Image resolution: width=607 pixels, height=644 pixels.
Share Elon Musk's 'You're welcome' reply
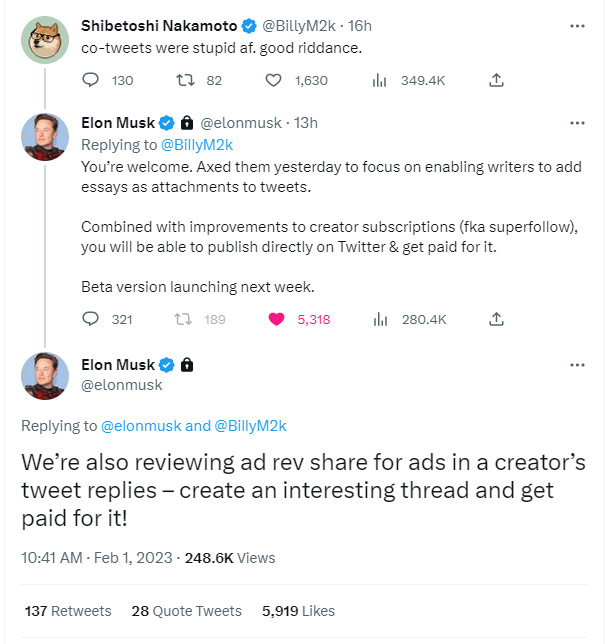[496, 320]
